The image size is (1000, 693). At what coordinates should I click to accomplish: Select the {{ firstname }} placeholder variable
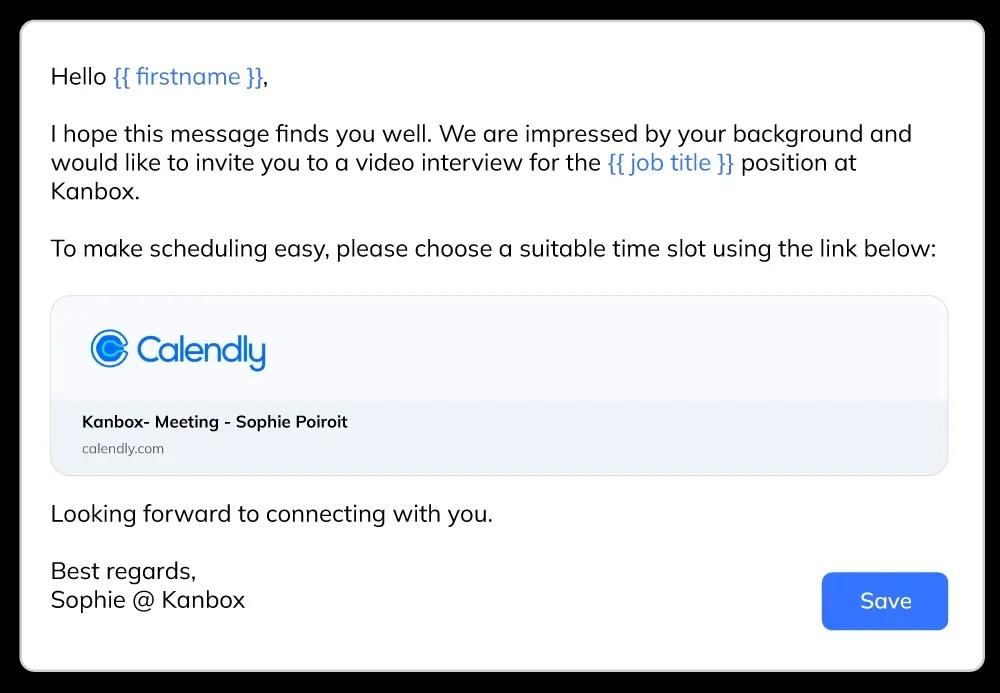[188, 77]
